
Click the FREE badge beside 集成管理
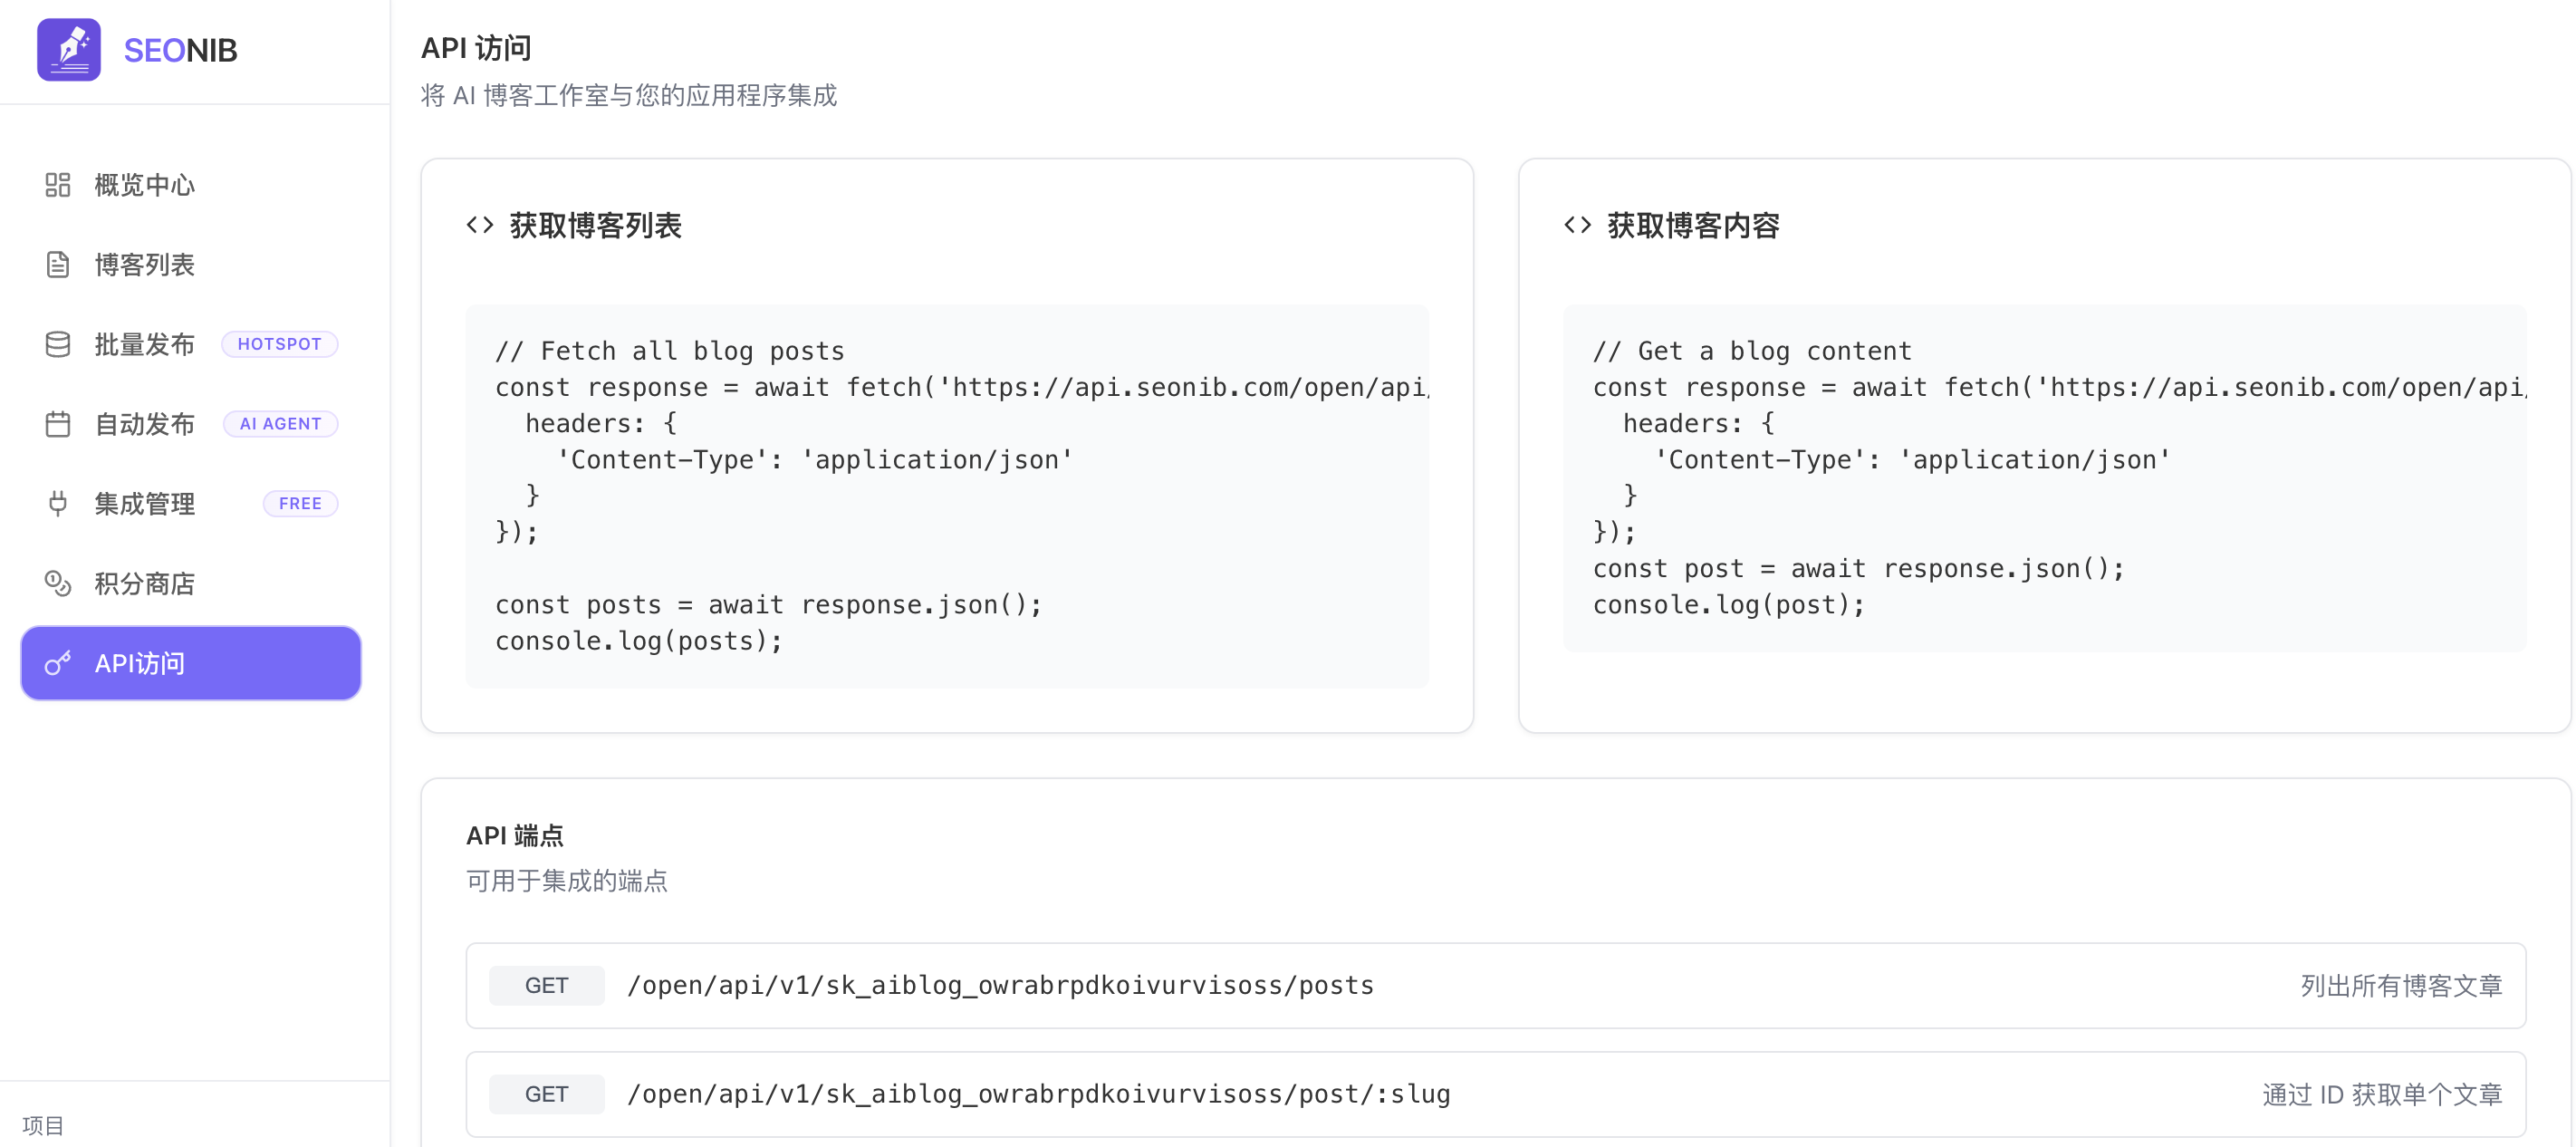pos(300,503)
